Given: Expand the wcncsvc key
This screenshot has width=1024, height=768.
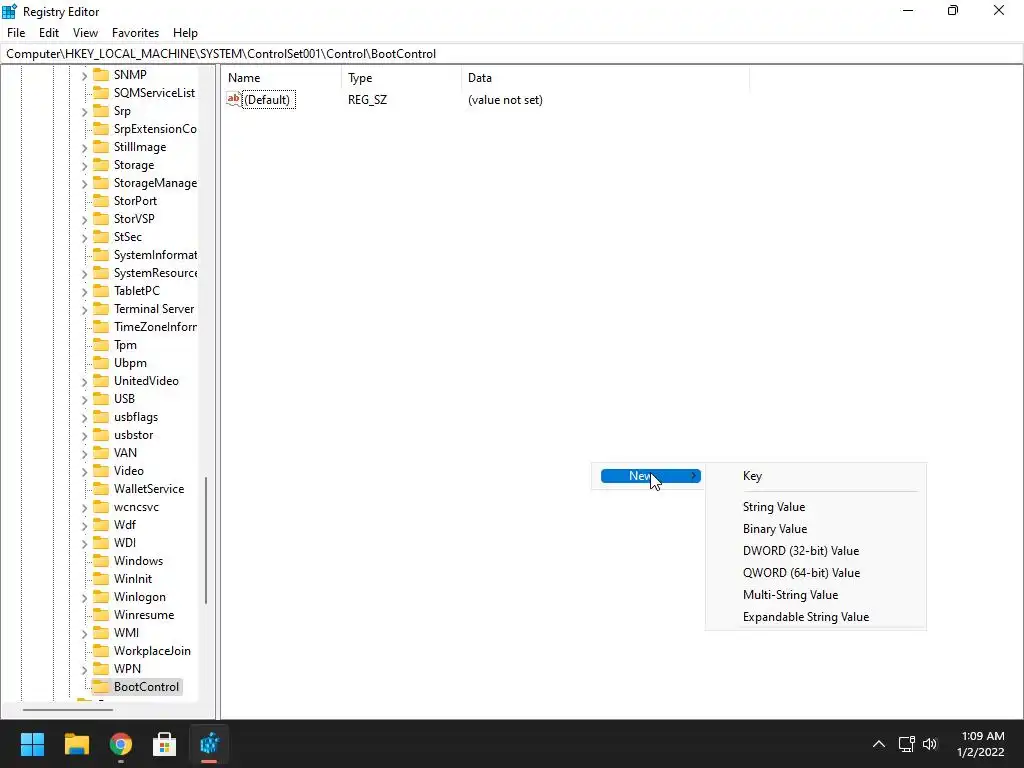Looking at the screenshot, I should tap(84, 507).
